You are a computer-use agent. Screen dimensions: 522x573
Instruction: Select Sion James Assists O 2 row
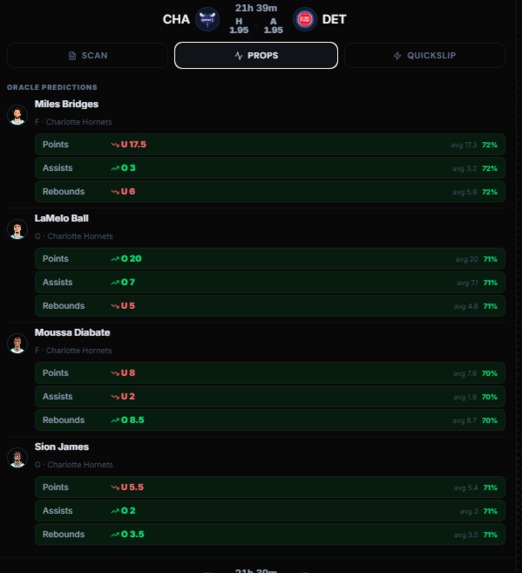(270, 511)
